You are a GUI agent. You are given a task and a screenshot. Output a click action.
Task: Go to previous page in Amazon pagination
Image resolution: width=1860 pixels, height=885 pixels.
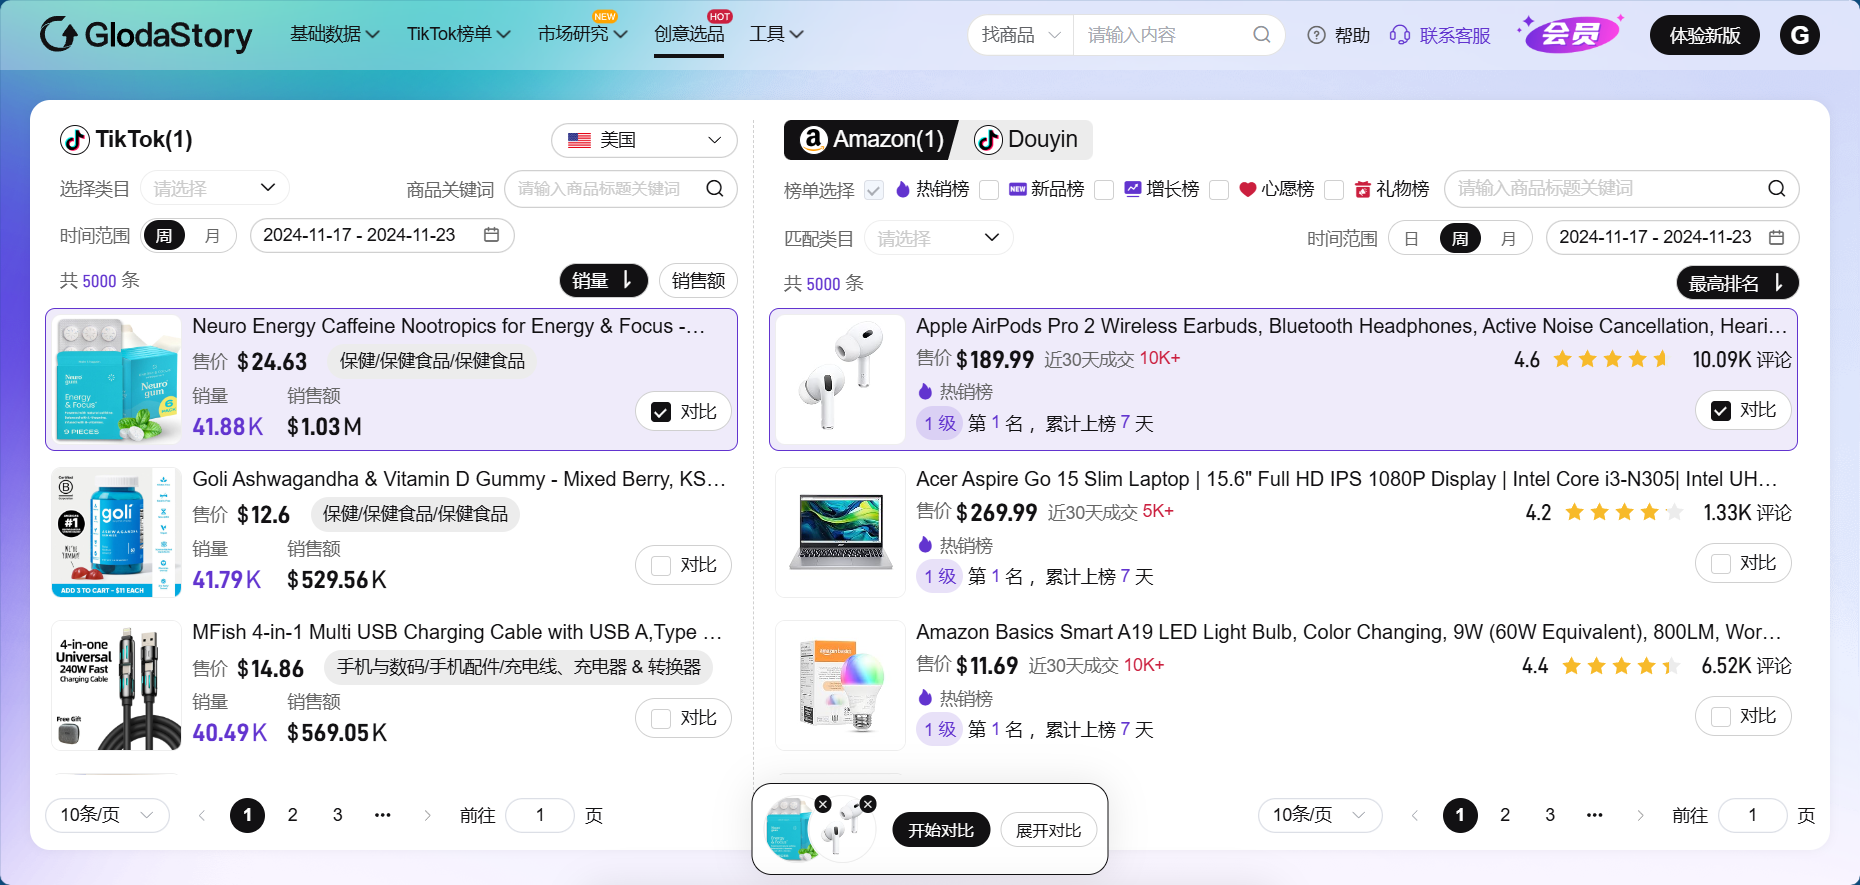[x=1414, y=815]
